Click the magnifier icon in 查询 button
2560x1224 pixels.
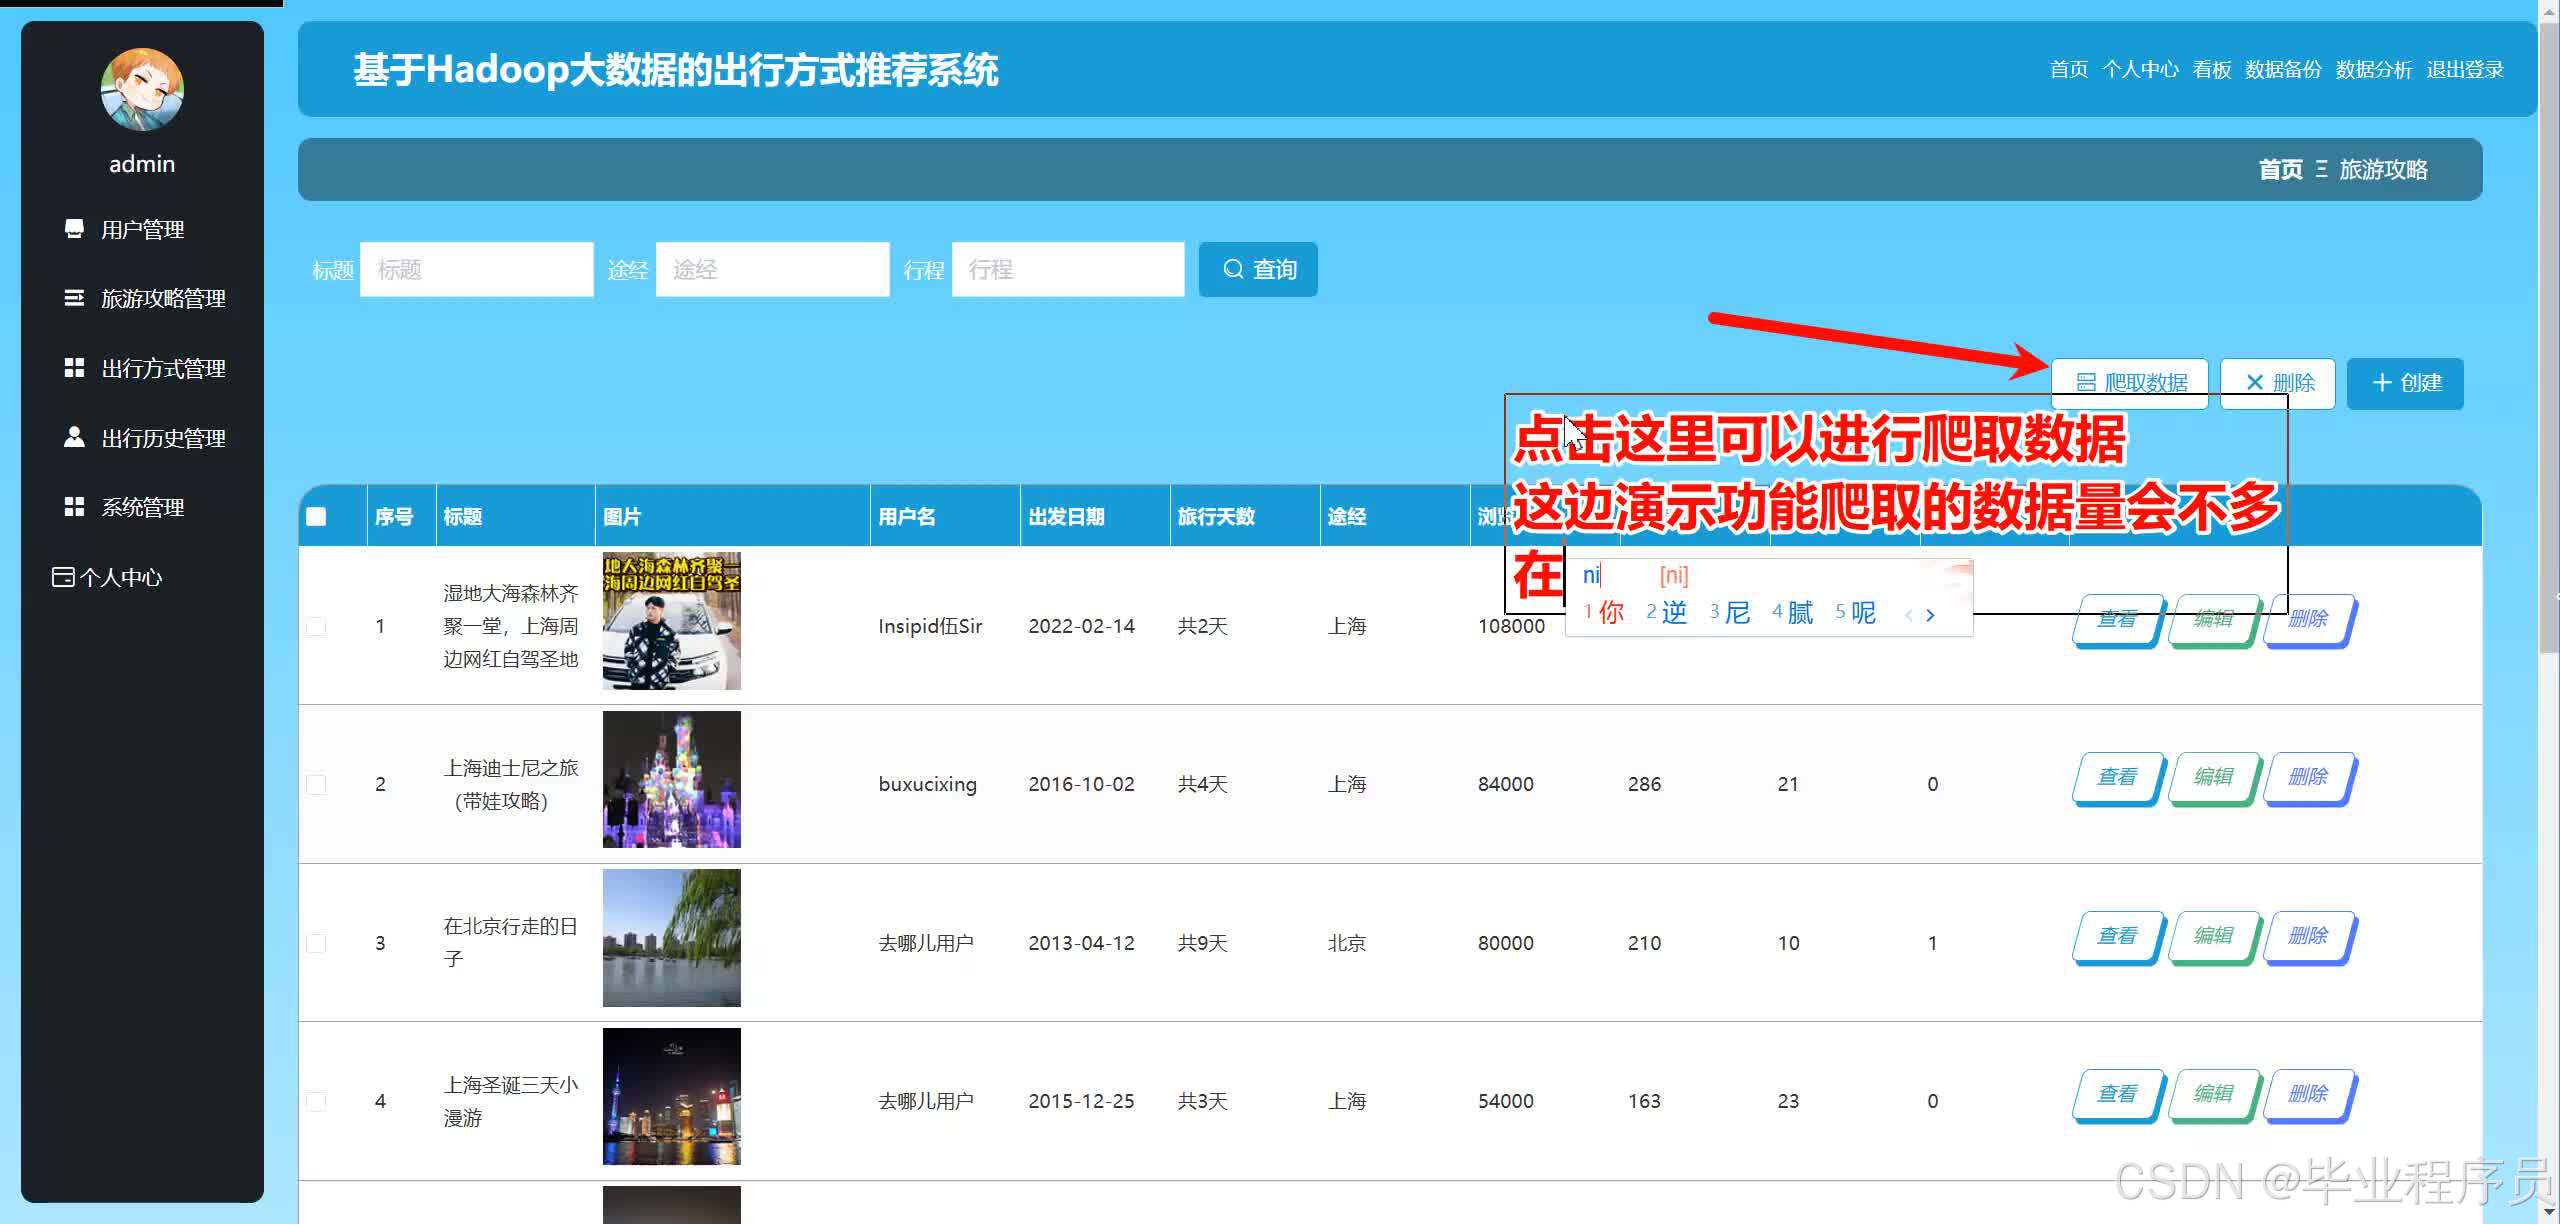(1233, 269)
